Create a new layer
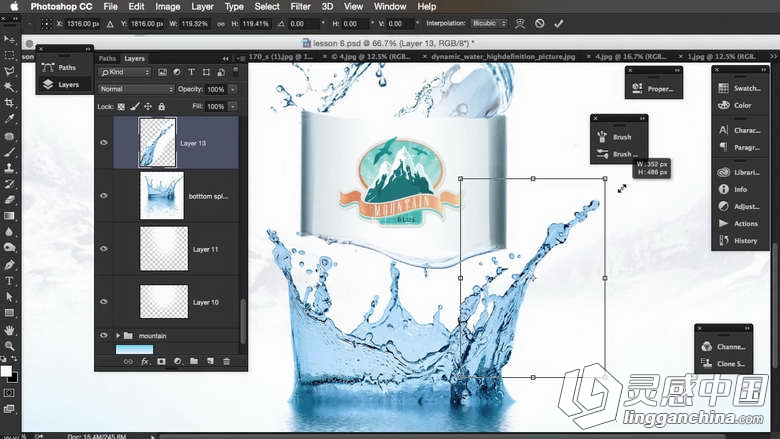 pos(210,361)
